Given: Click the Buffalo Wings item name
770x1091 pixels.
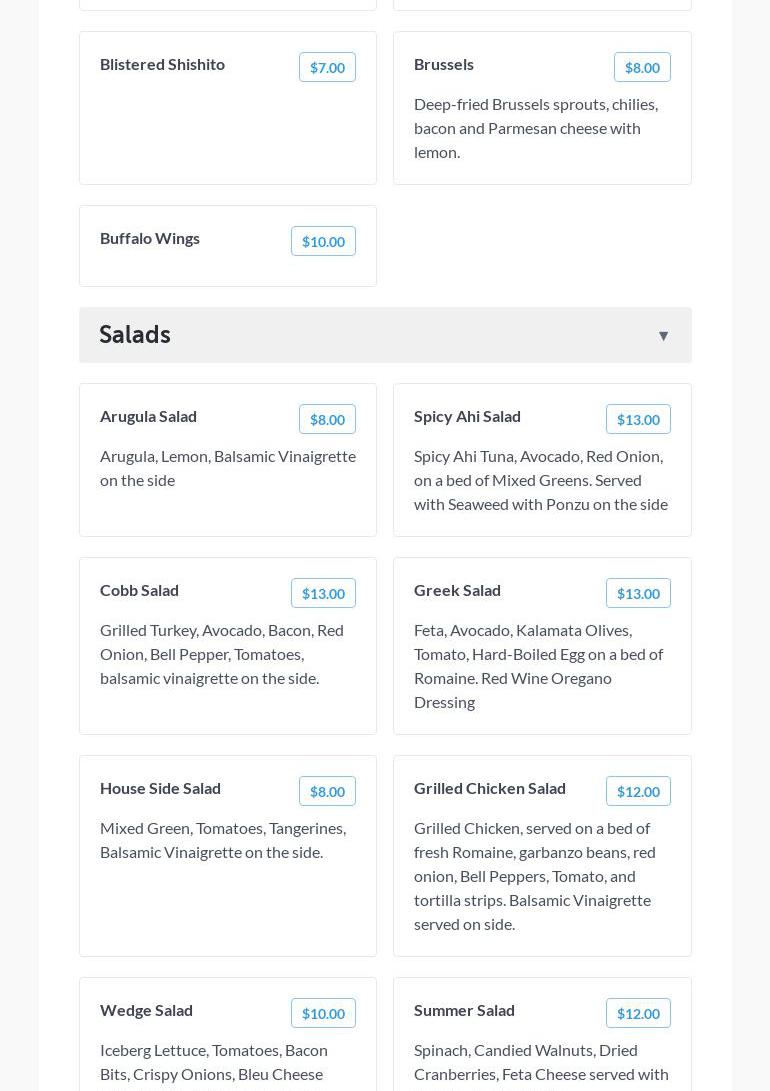Looking at the screenshot, I should [x=150, y=238].
